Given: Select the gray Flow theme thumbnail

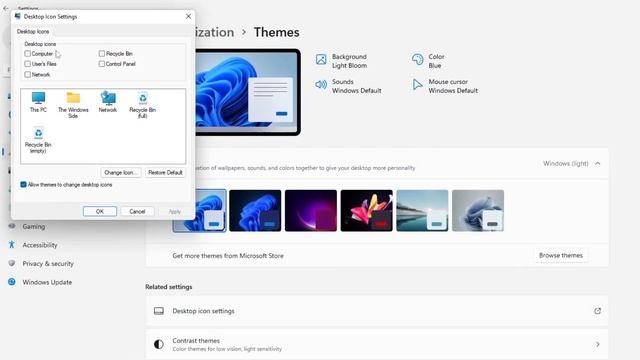Looking at the screenshot, I should [478, 211].
